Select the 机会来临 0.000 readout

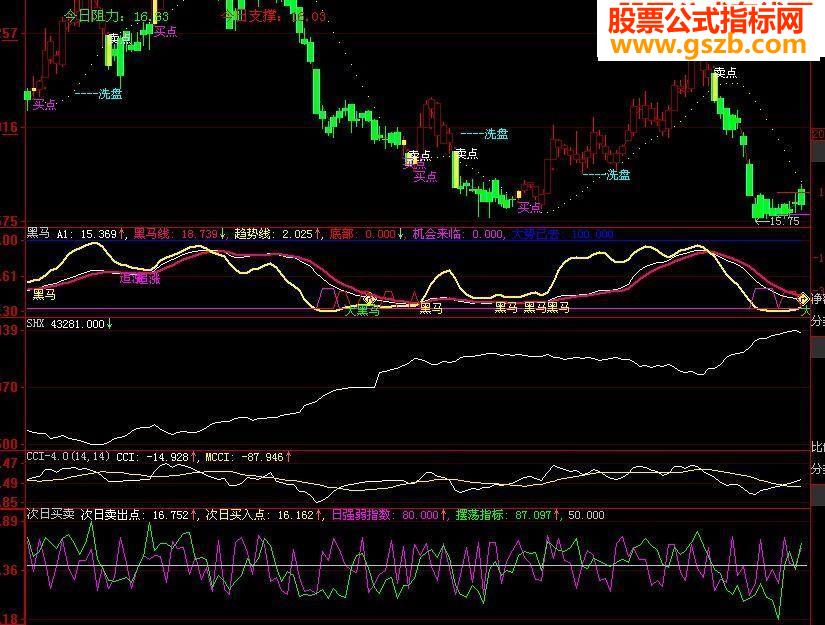[457, 234]
